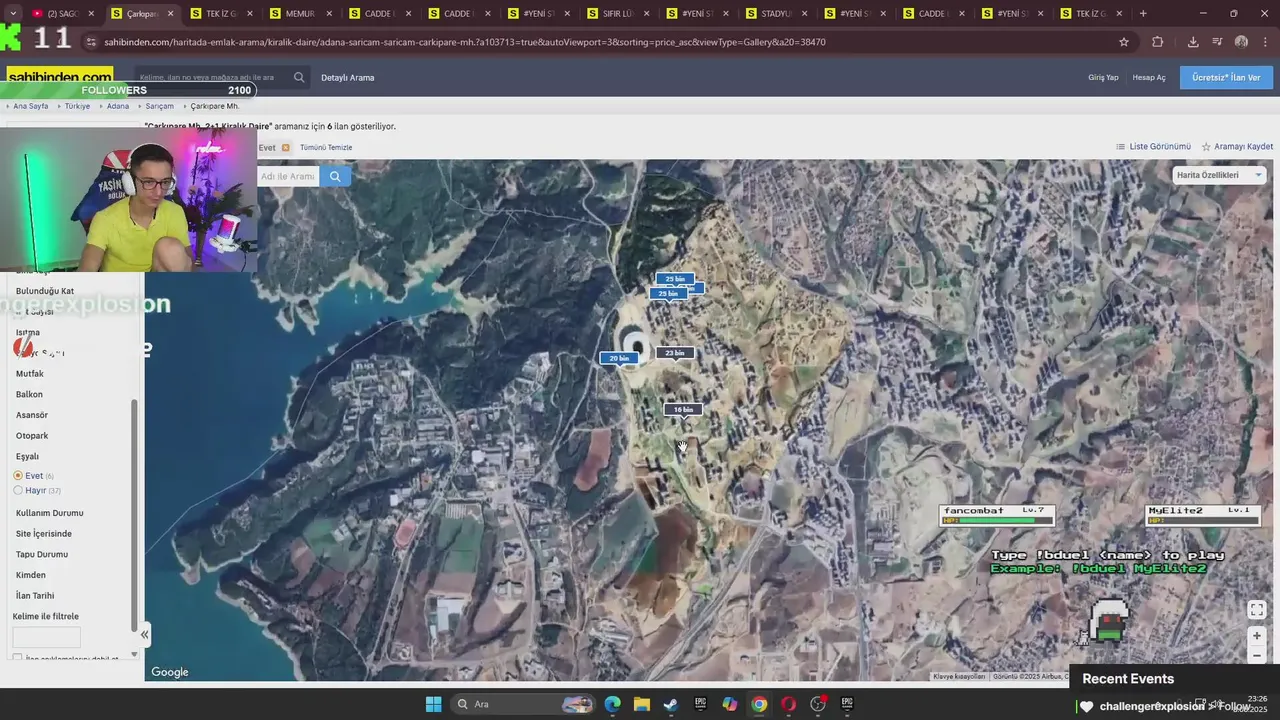Image resolution: width=1280 pixels, height=720 pixels.
Task: Open the 23 bin map price marker
Action: coord(675,353)
